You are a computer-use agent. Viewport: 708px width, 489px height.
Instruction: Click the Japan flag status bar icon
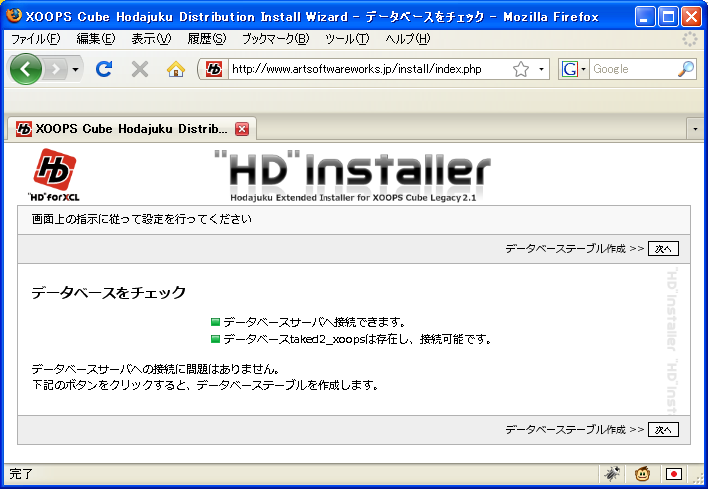point(674,474)
